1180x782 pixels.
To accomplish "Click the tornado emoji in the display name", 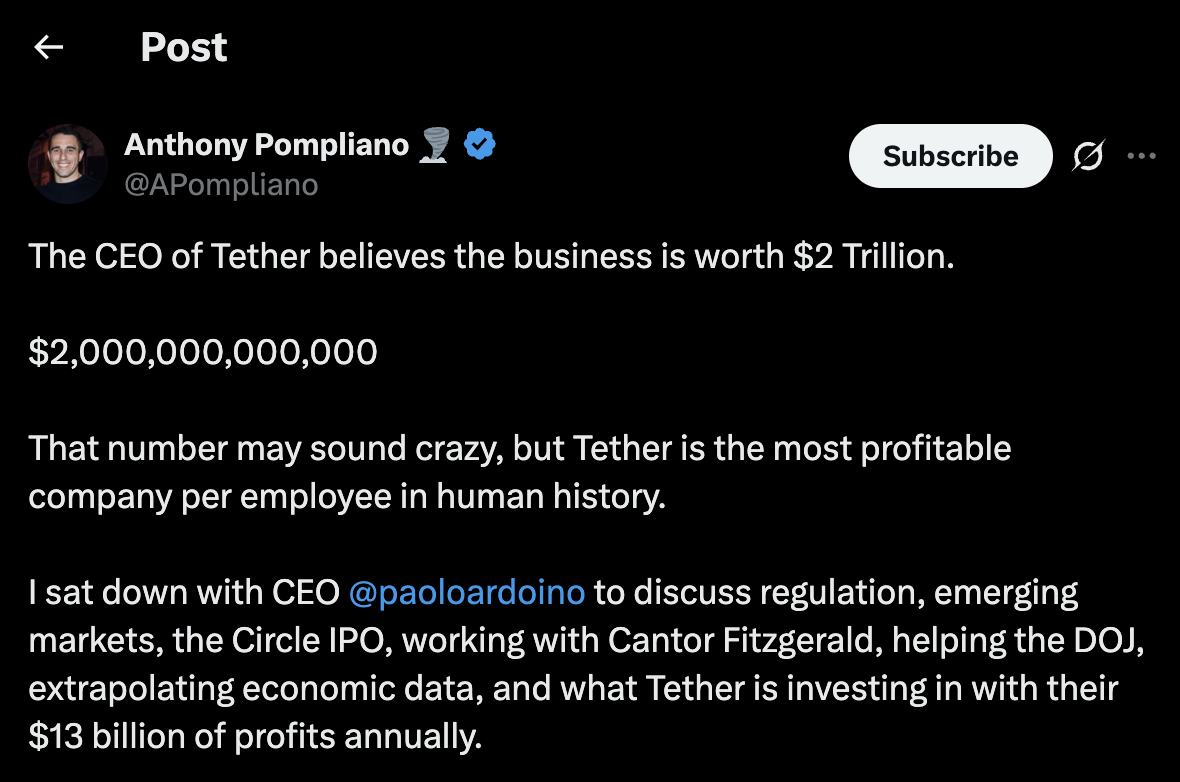I will (x=433, y=145).
